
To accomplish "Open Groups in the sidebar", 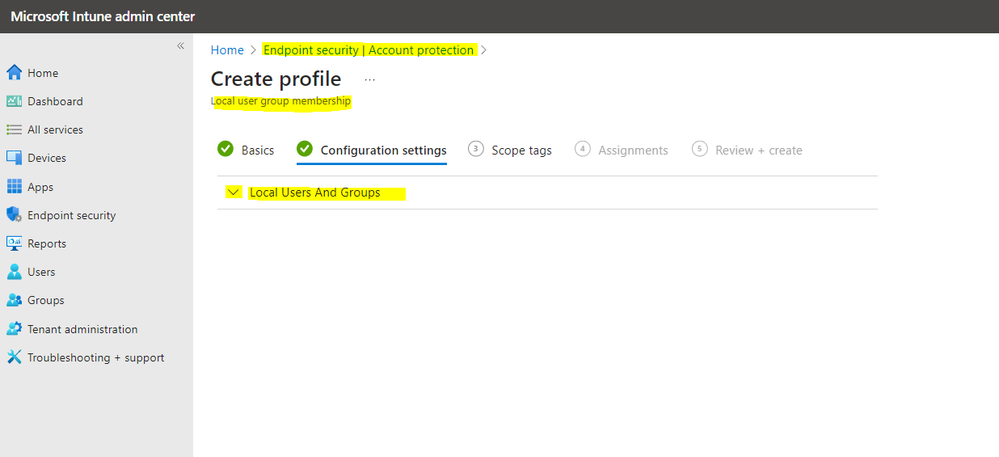I will [x=46, y=300].
